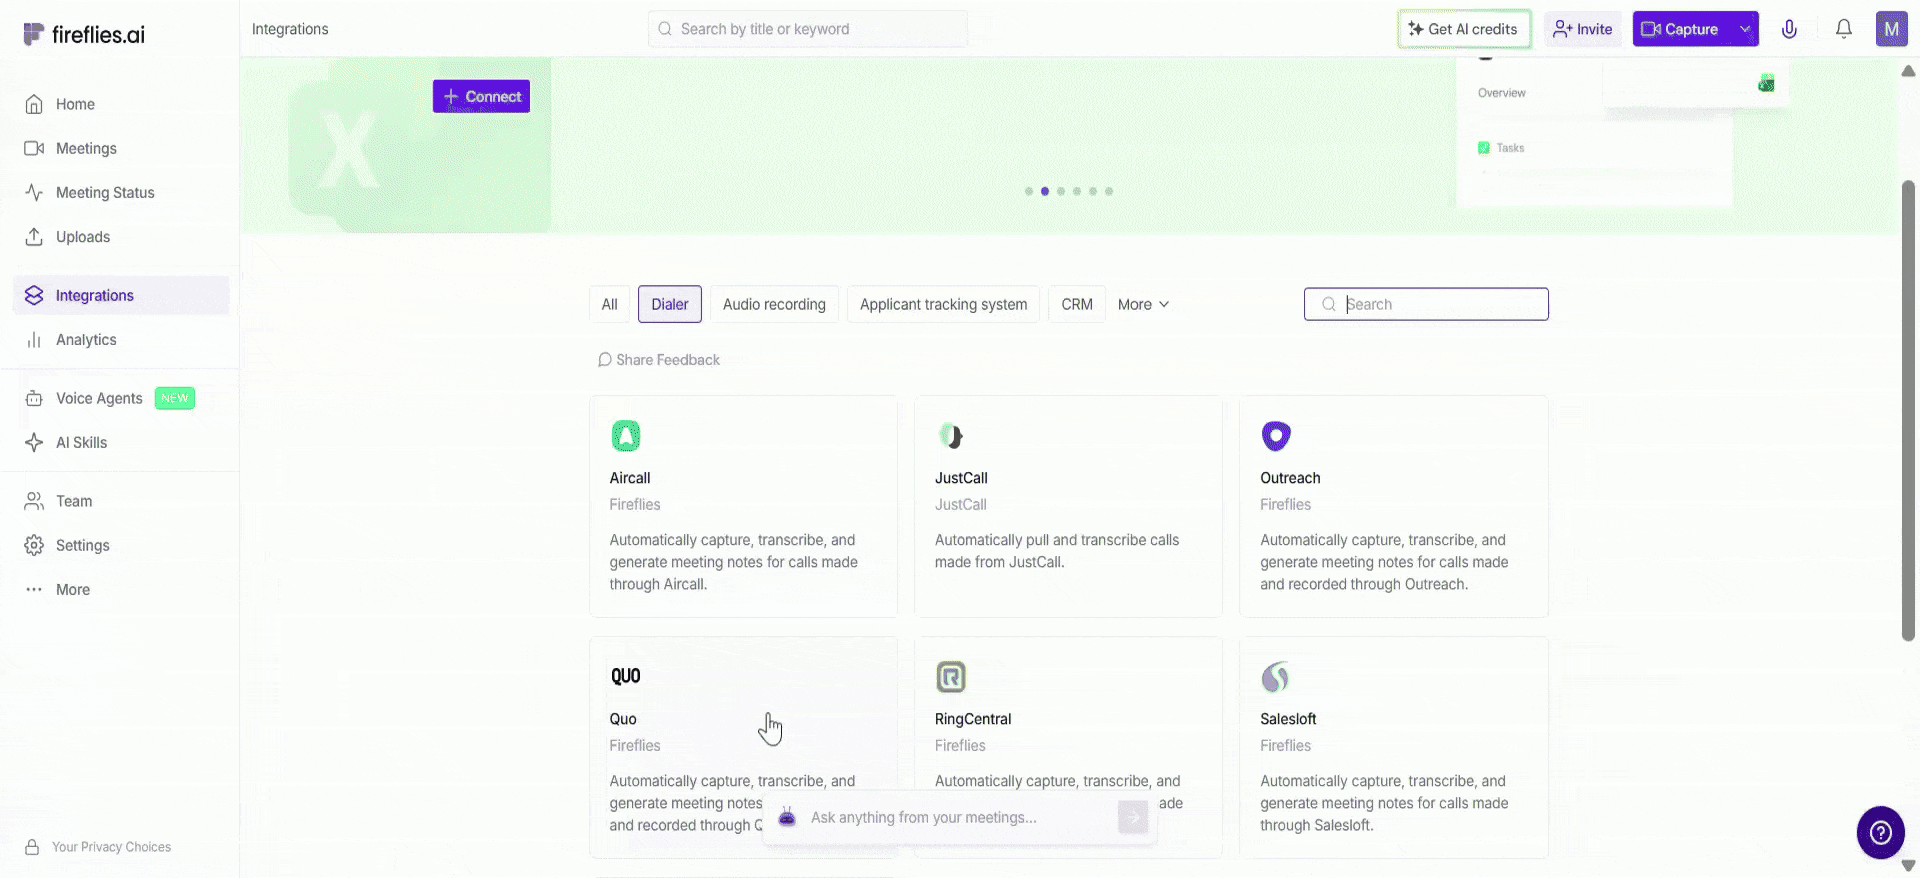Image resolution: width=1920 pixels, height=878 pixels.
Task: Open the help question mark button
Action: pyautogui.click(x=1881, y=832)
